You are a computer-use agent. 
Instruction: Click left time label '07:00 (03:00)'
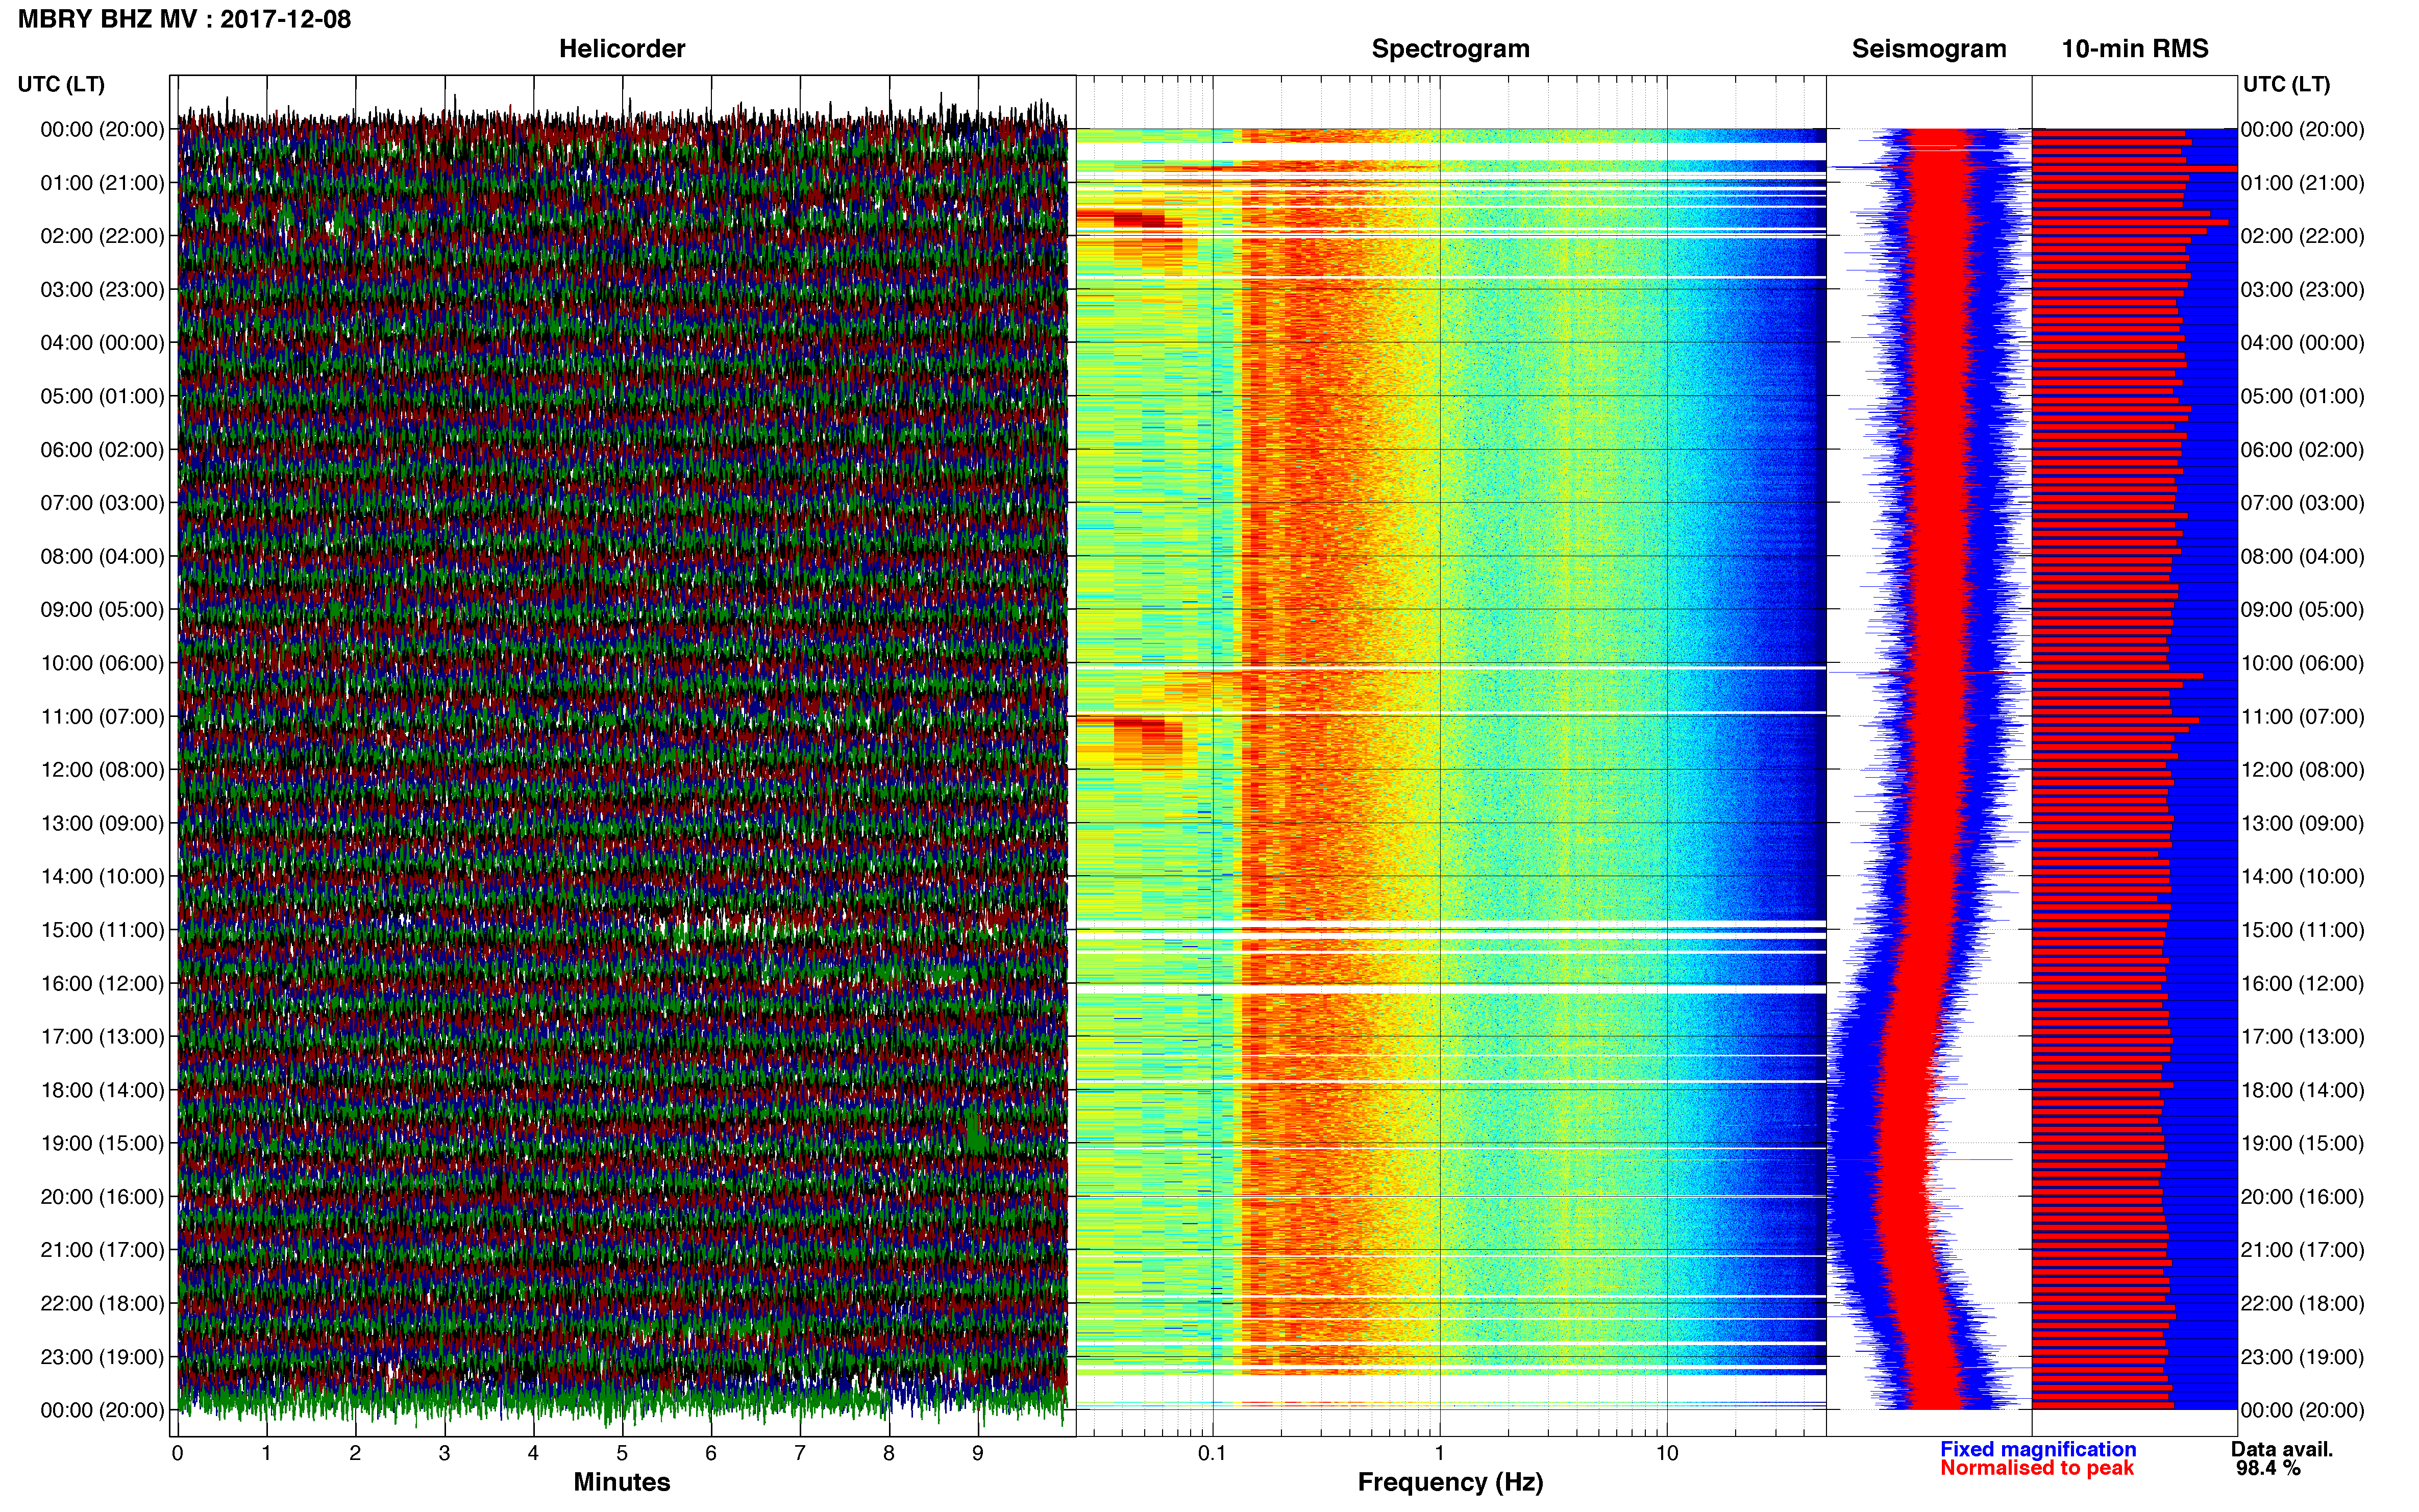[x=102, y=503]
